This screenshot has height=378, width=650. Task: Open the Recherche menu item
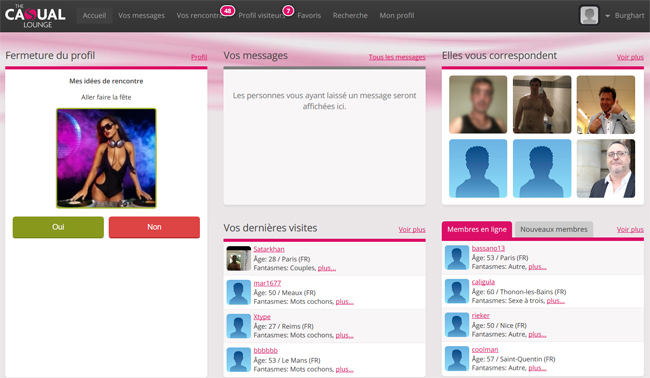[350, 15]
